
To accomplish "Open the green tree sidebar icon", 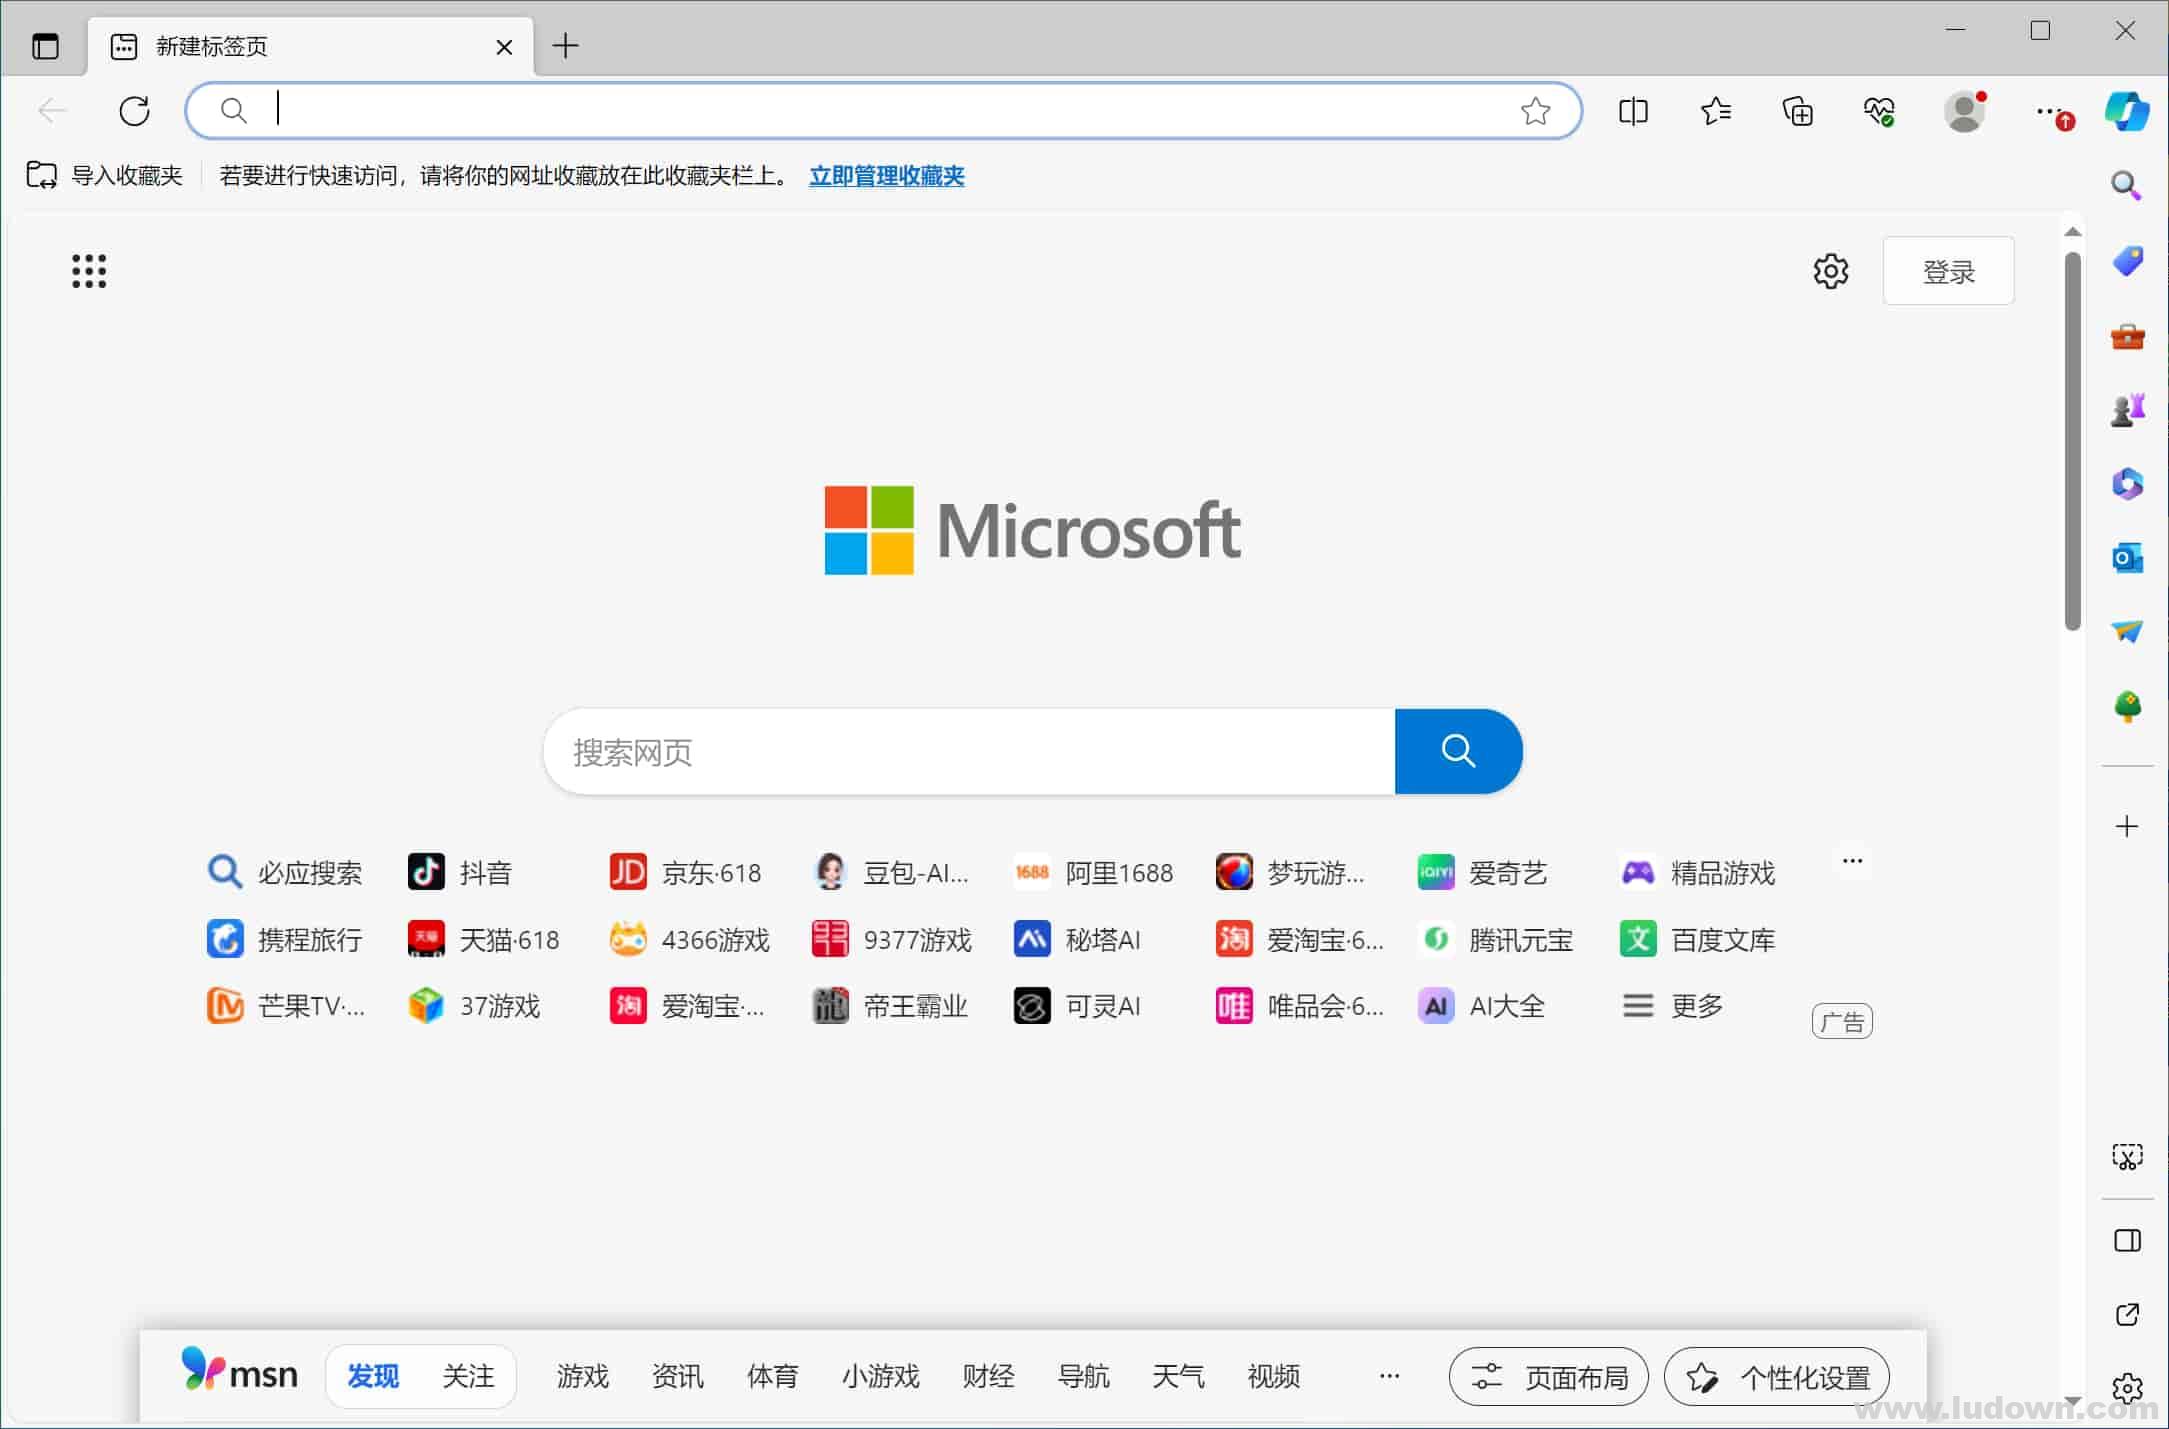I will click(2127, 706).
